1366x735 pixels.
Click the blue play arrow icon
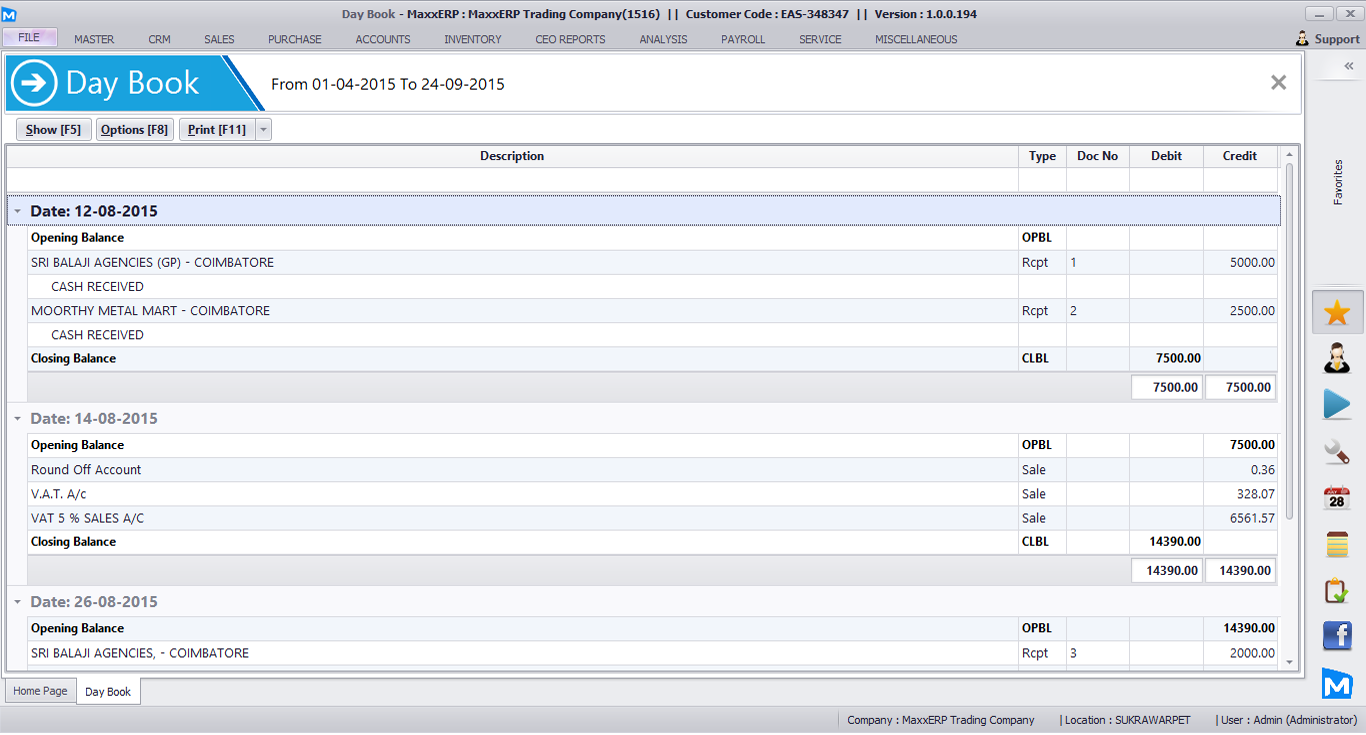click(x=1337, y=405)
